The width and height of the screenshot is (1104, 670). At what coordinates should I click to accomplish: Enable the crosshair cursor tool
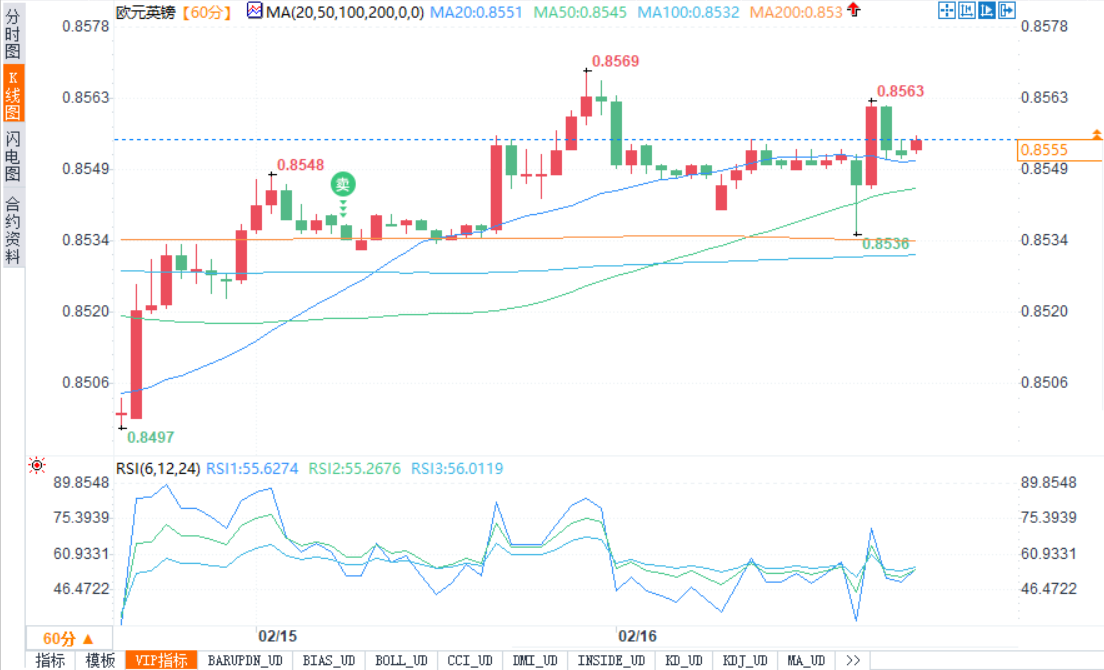pyautogui.click(x=947, y=10)
